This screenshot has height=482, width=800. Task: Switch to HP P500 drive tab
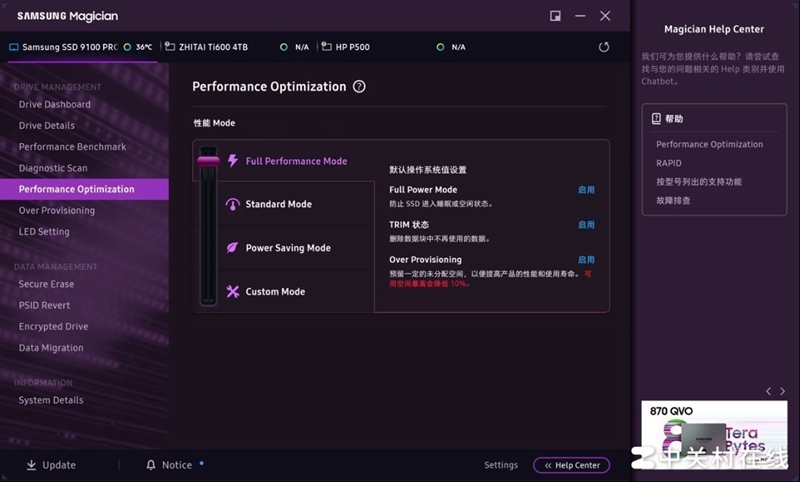(394, 47)
